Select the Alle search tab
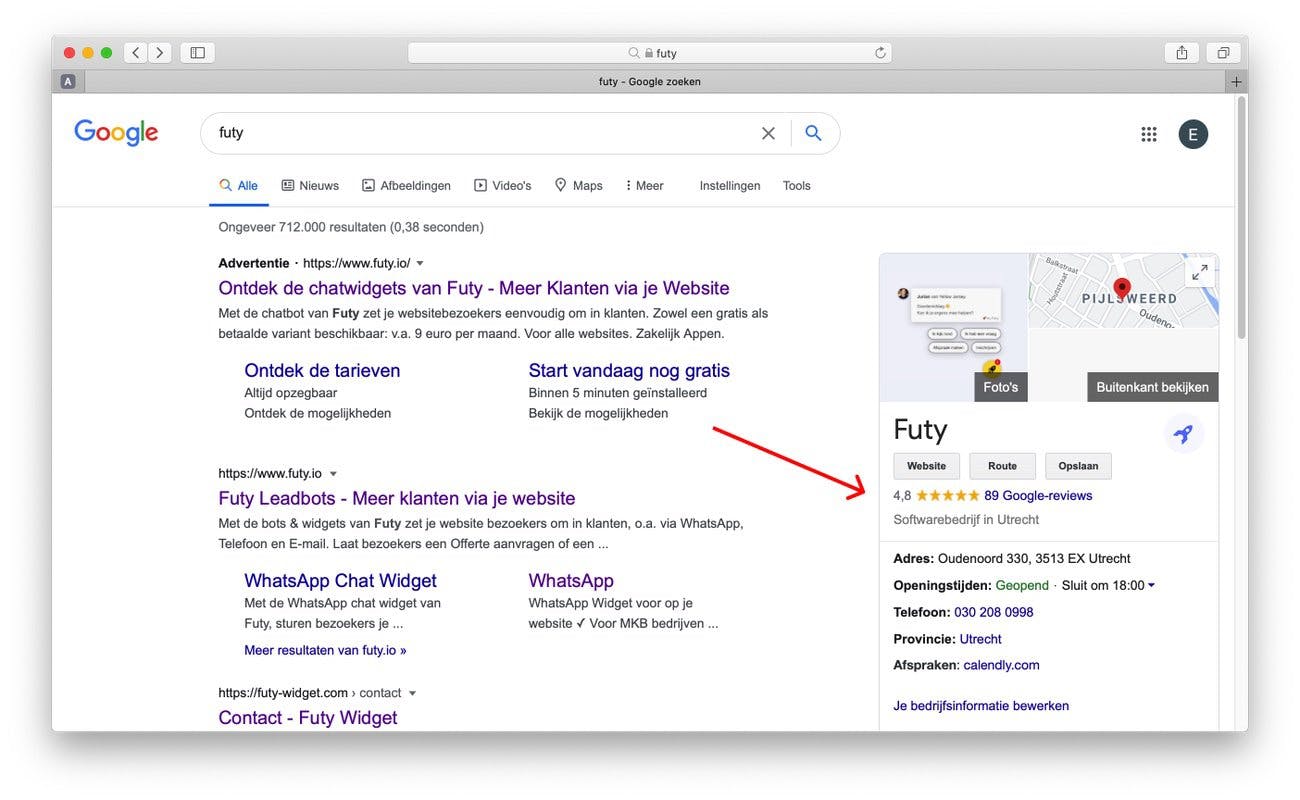 (x=239, y=186)
